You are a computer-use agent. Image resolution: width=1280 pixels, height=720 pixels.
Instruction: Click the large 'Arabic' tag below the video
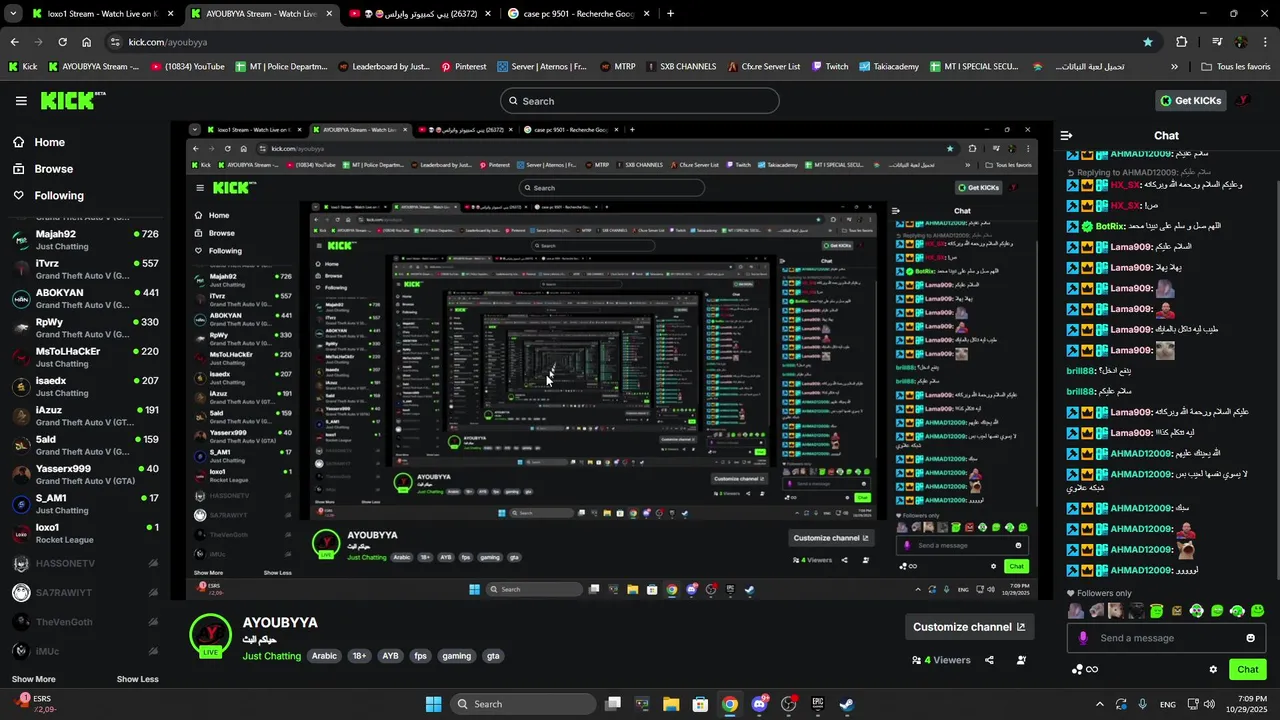324,656
